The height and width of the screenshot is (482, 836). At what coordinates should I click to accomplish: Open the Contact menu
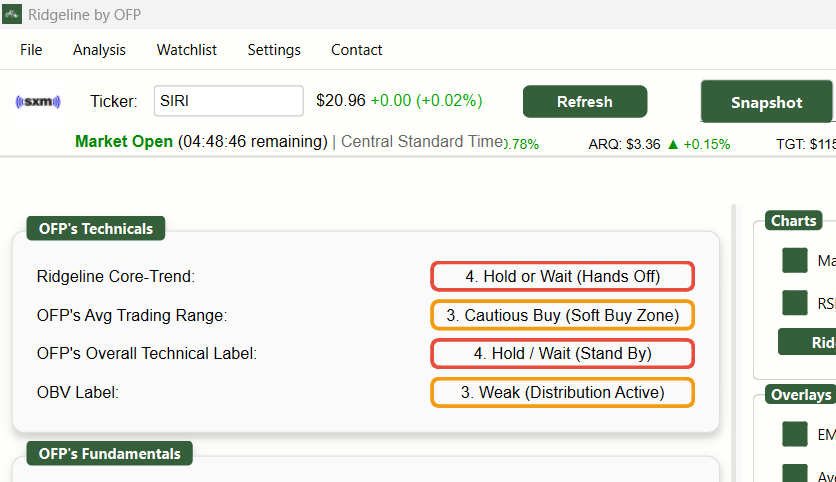pos(357,50)
